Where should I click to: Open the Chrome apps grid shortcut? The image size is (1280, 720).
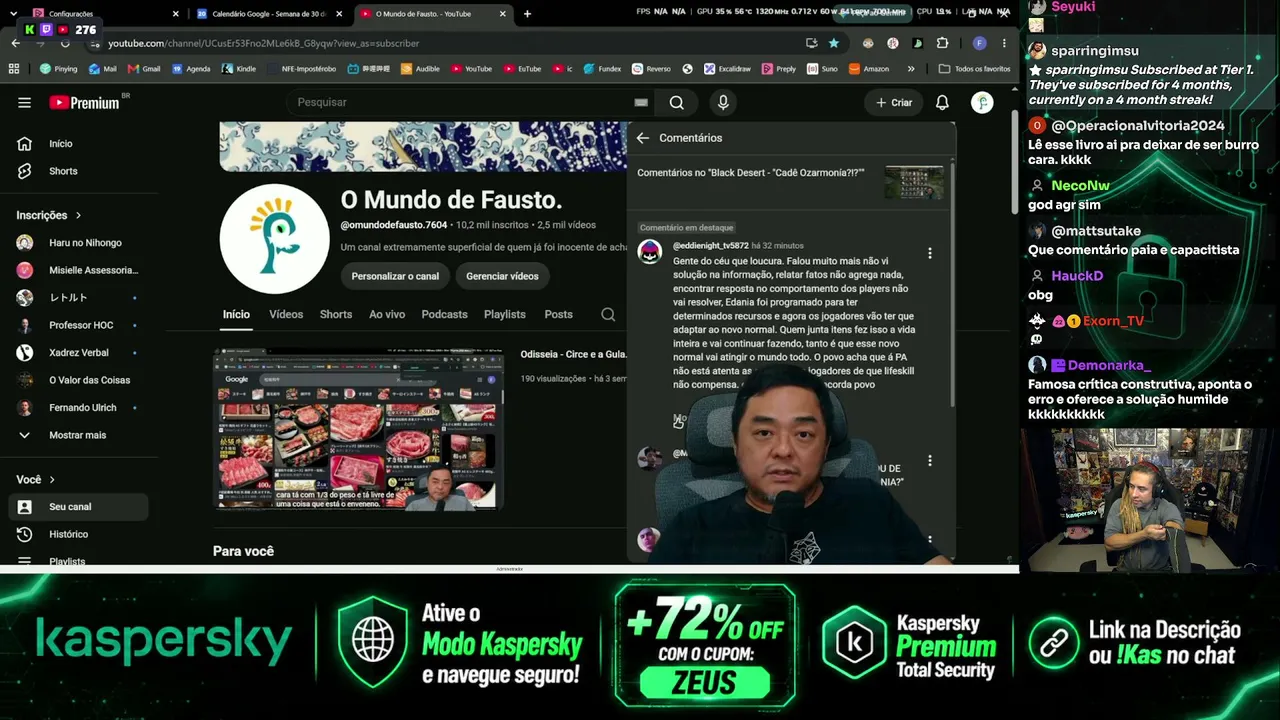[x=14, y=69]
